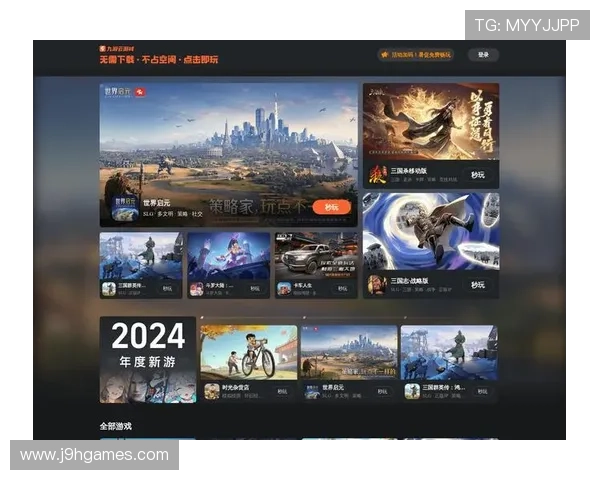Click the 斗罗大陆 game icon
600x480 pixels.
[196, 288]
